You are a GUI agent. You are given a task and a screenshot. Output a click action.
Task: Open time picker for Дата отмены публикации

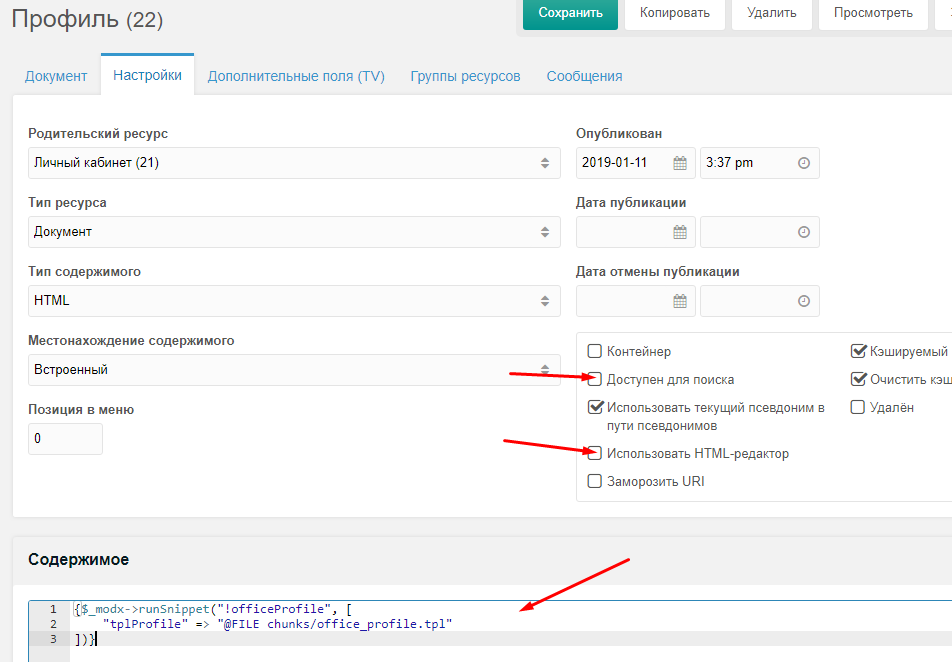[x=804, y=301]
